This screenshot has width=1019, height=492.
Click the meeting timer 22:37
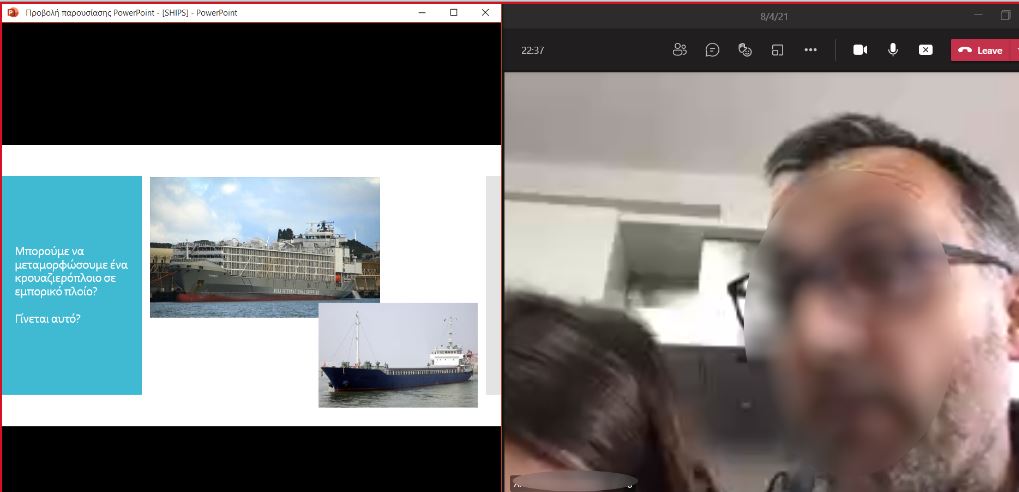532,50
